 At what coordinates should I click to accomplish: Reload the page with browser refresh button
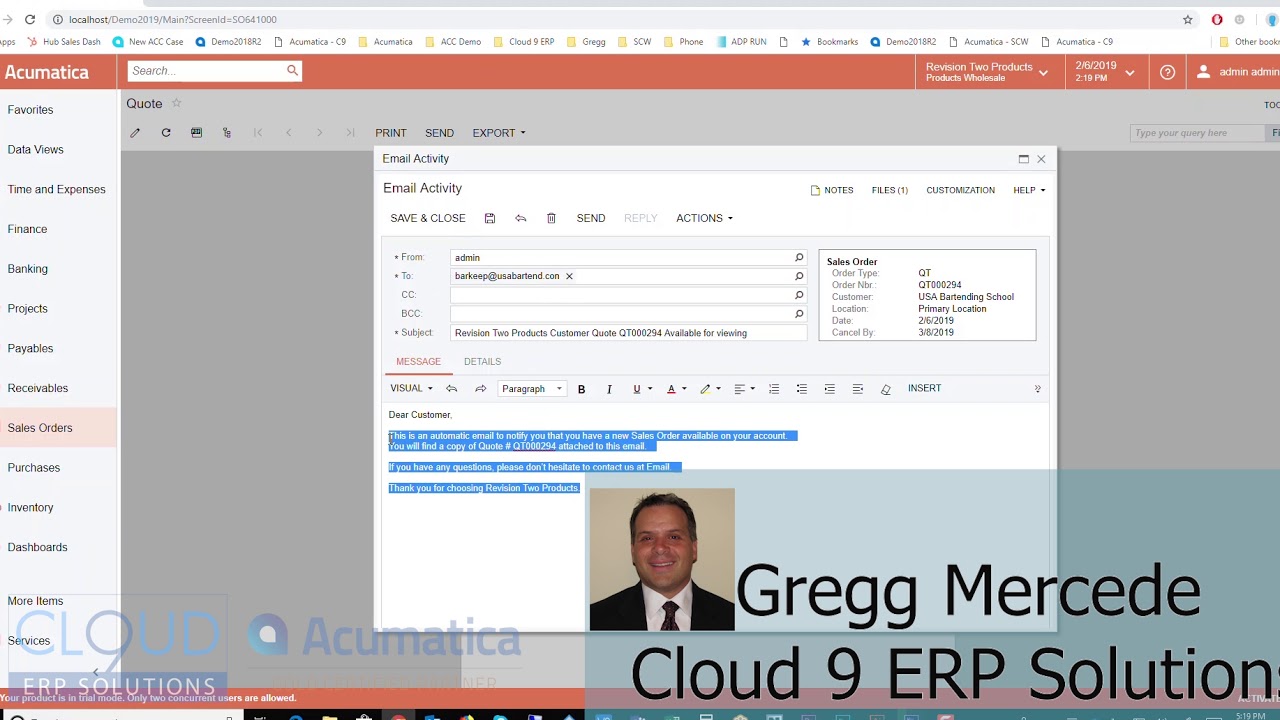[x=30, y=19]
